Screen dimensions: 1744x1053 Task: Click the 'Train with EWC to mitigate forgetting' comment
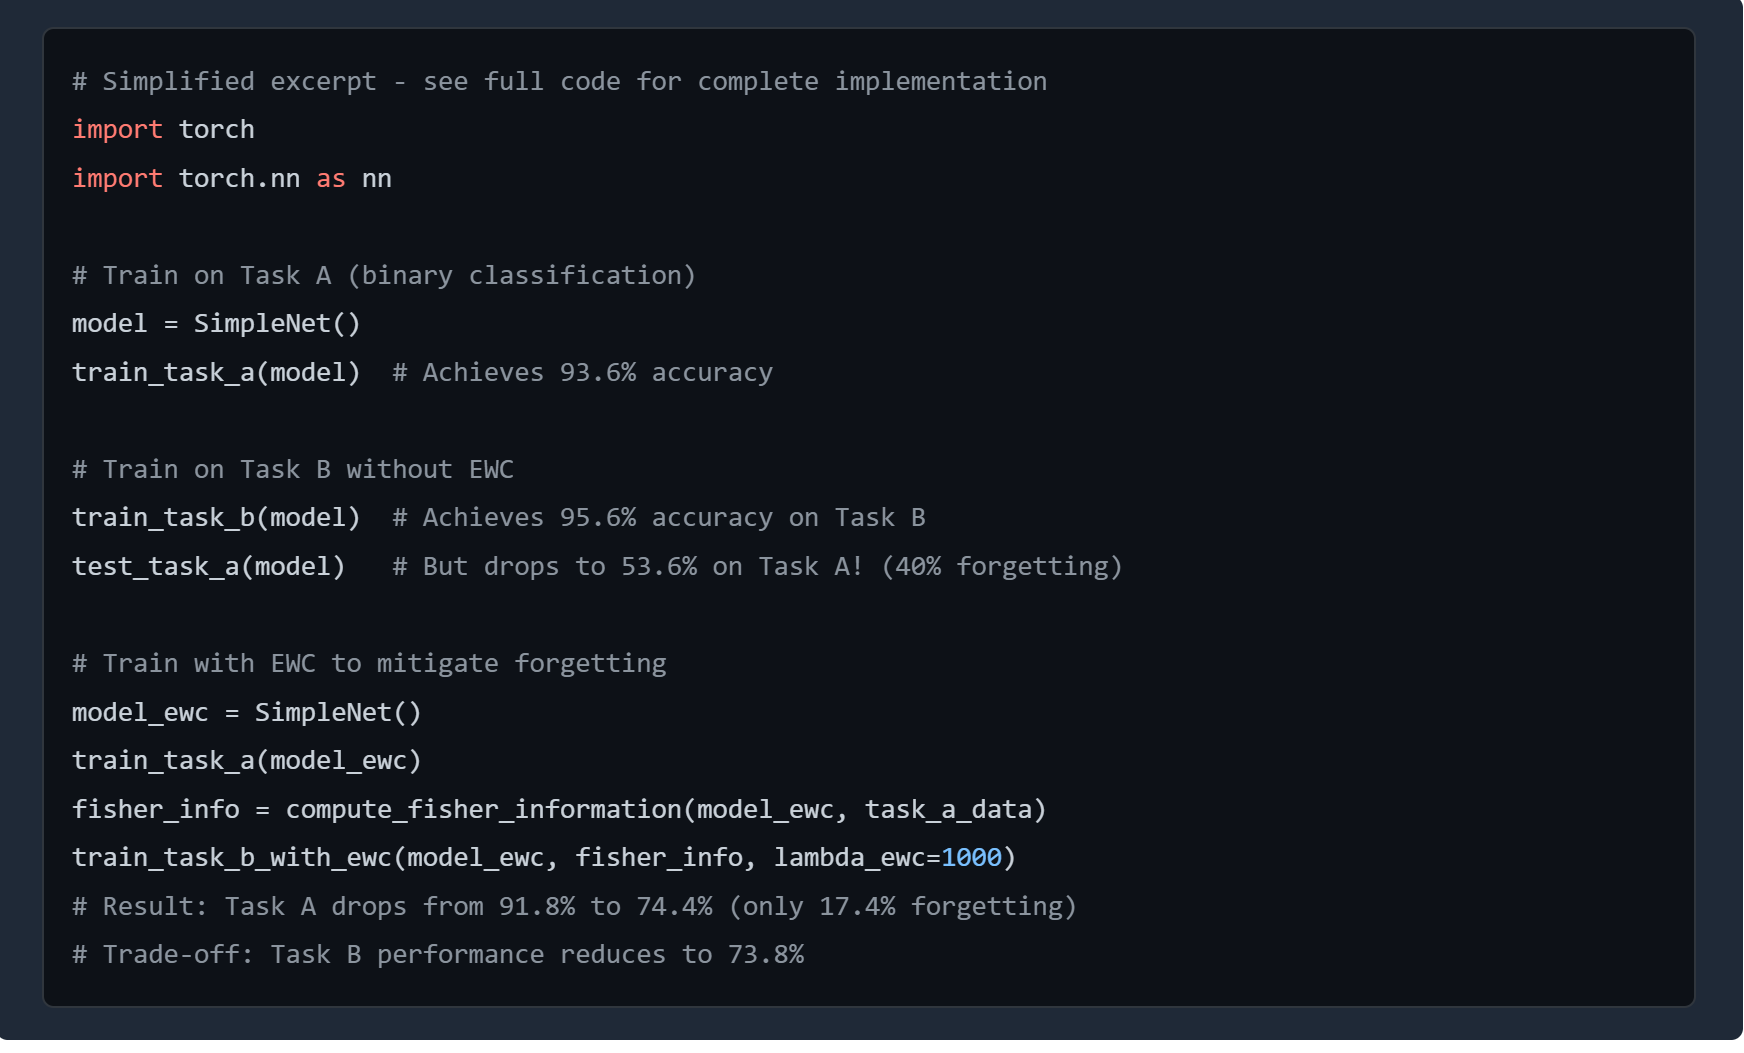[x=369, y=664]
